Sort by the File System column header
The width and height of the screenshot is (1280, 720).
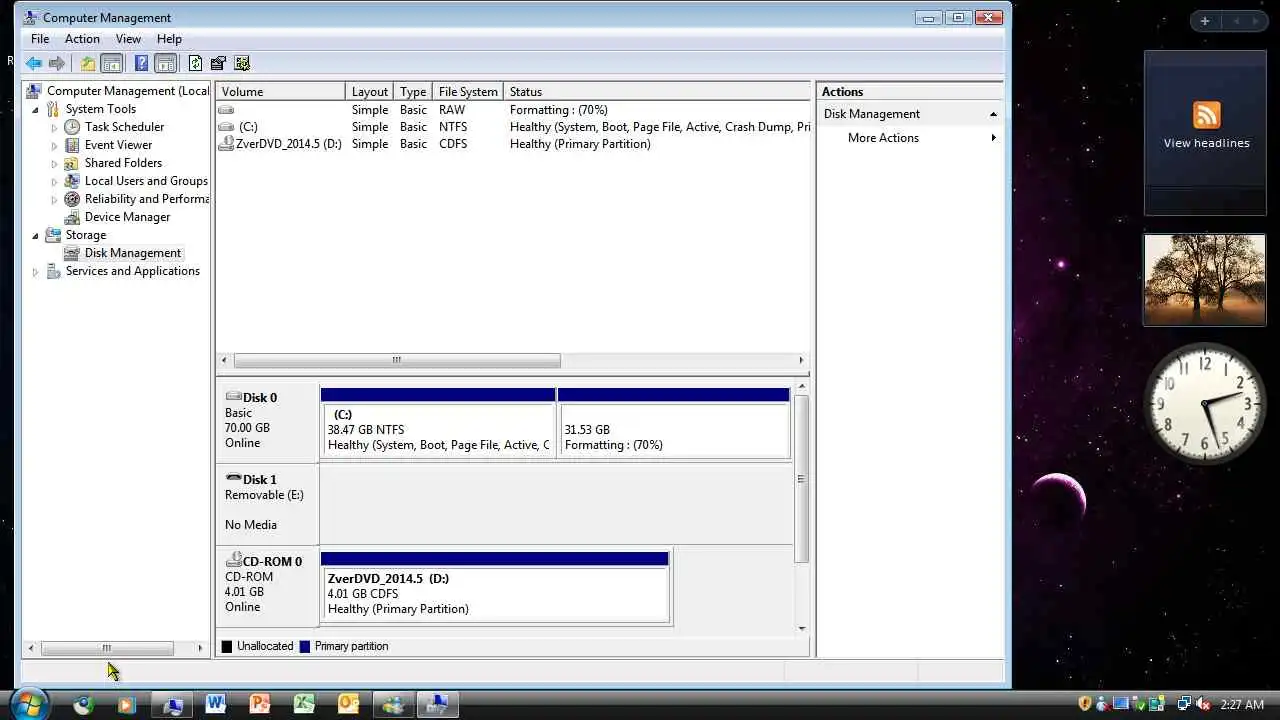pyautogui.click(x=468, y=91)
